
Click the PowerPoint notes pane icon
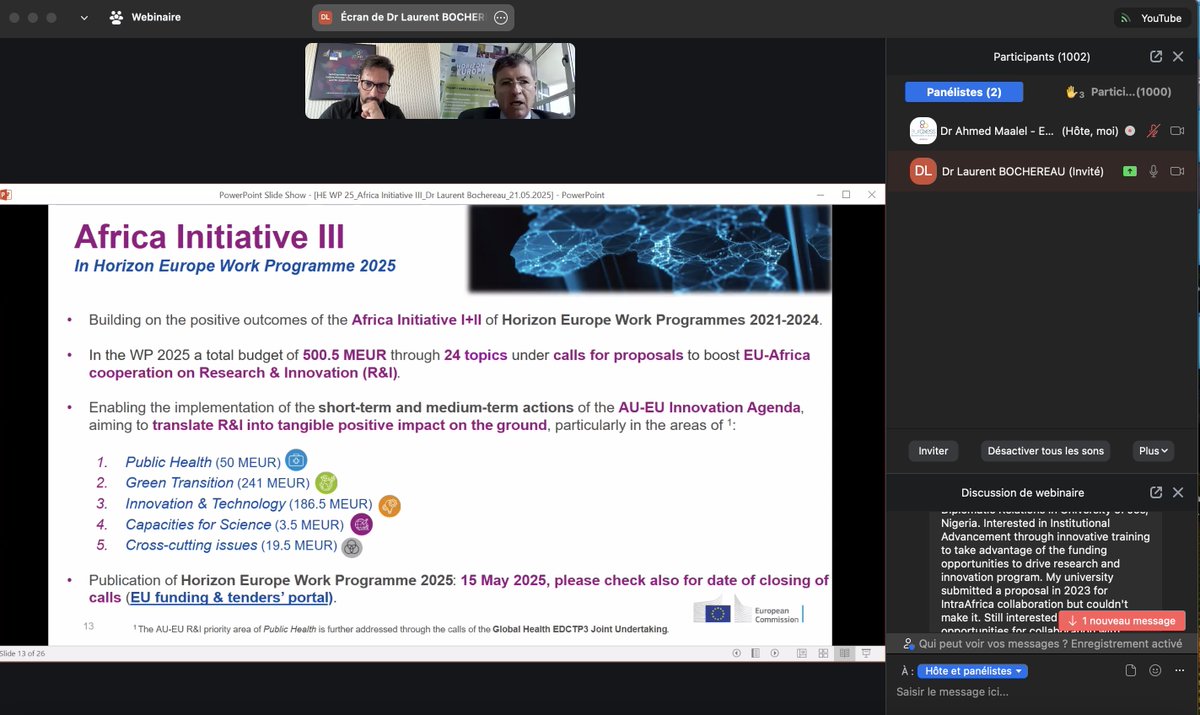pyautogui.click(x=755, y=653)
